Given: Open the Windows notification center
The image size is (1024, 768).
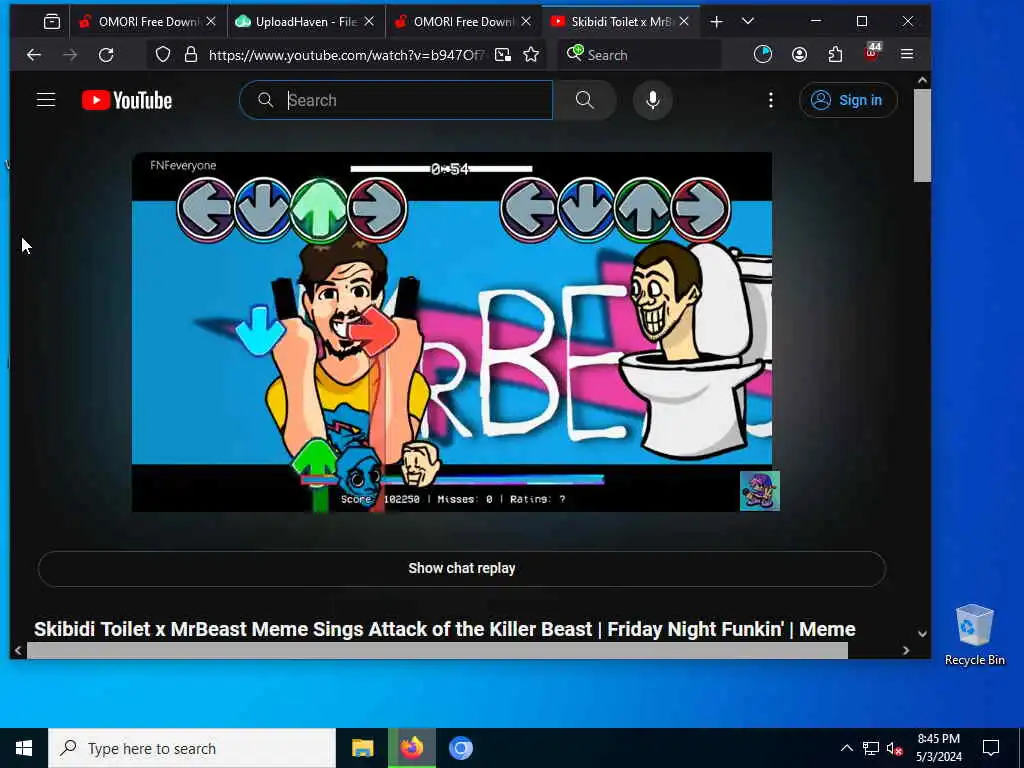Looking at the screenshot, I should coord(991,748).
